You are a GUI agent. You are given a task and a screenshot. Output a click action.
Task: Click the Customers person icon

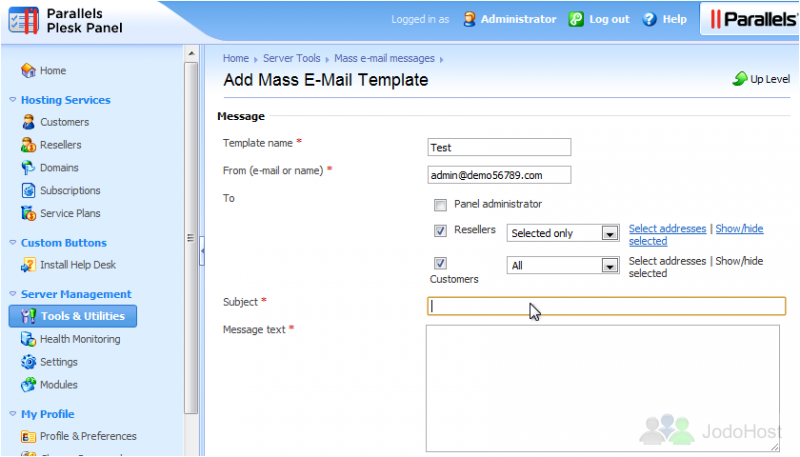28,122
